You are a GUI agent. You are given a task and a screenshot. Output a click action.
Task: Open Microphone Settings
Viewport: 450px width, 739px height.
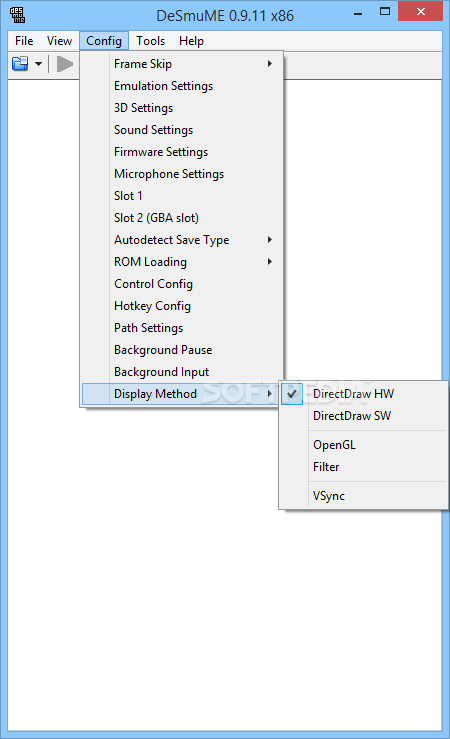click(182, 174)
